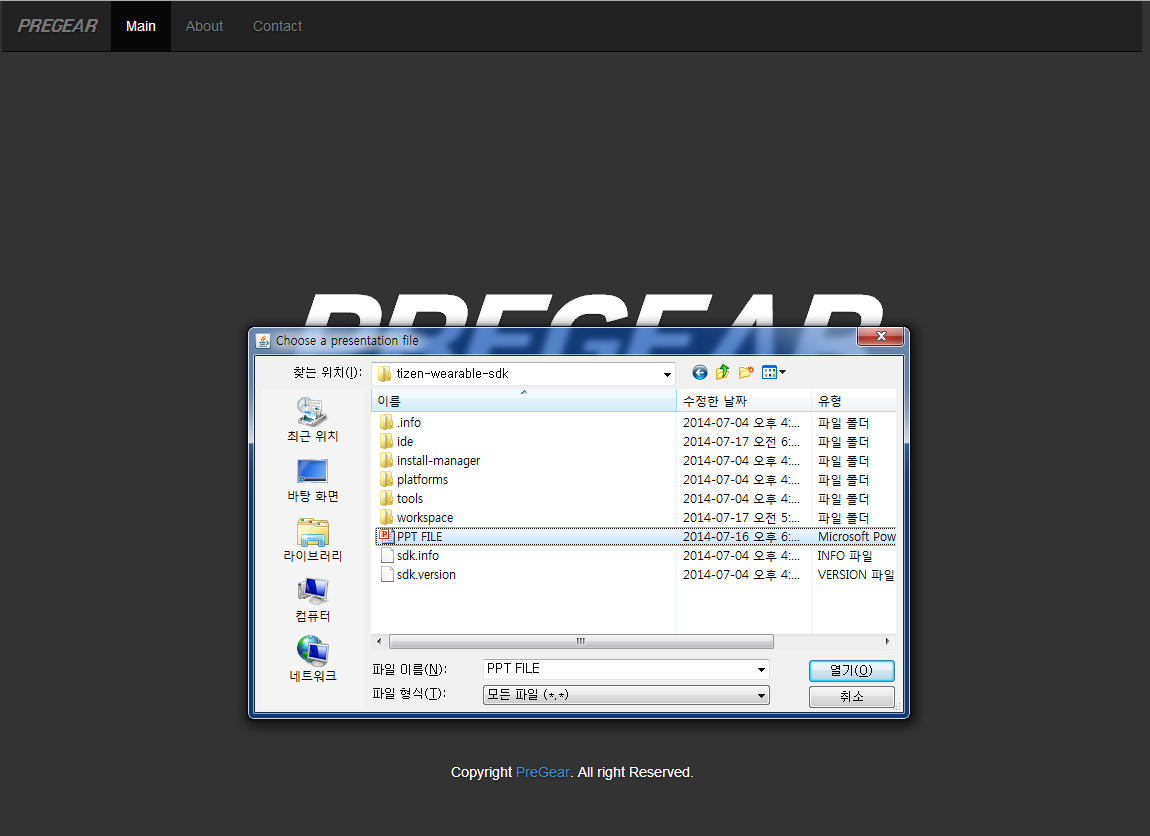The height and width of the screenshot is (836, 1150).
Task: Click the Microsoft Pow type cell
Action: (857, 537)
